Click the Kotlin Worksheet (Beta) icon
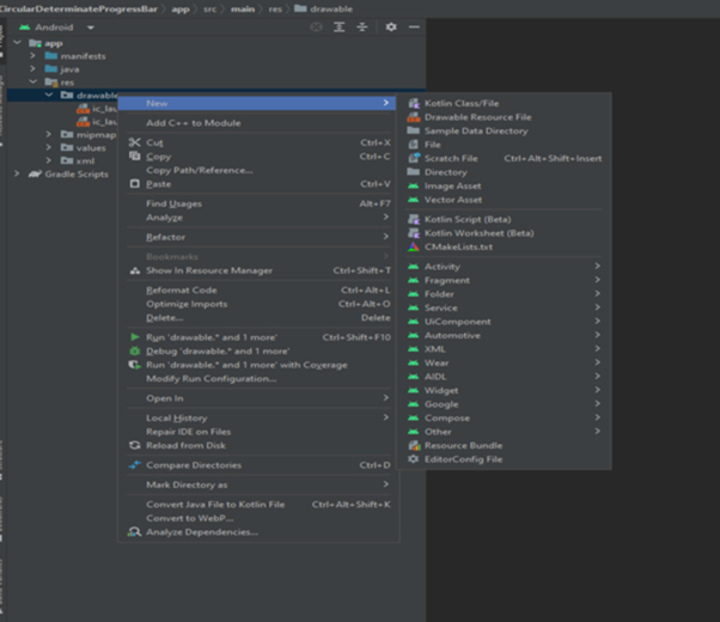The width and height of the screenshot is (720, 622). coord(414,233)
